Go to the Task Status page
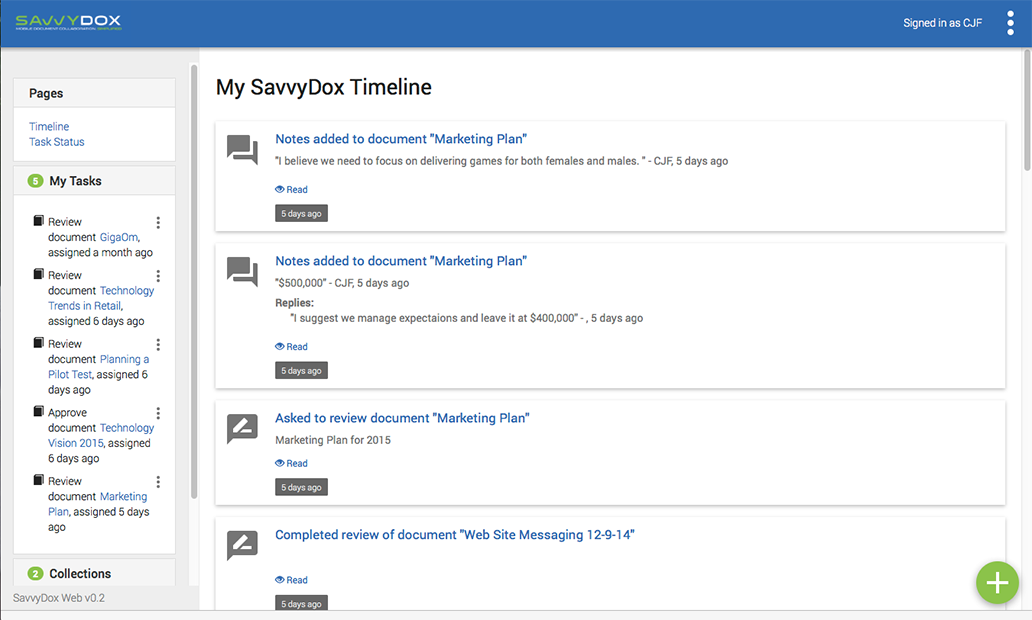 point(56,142)
